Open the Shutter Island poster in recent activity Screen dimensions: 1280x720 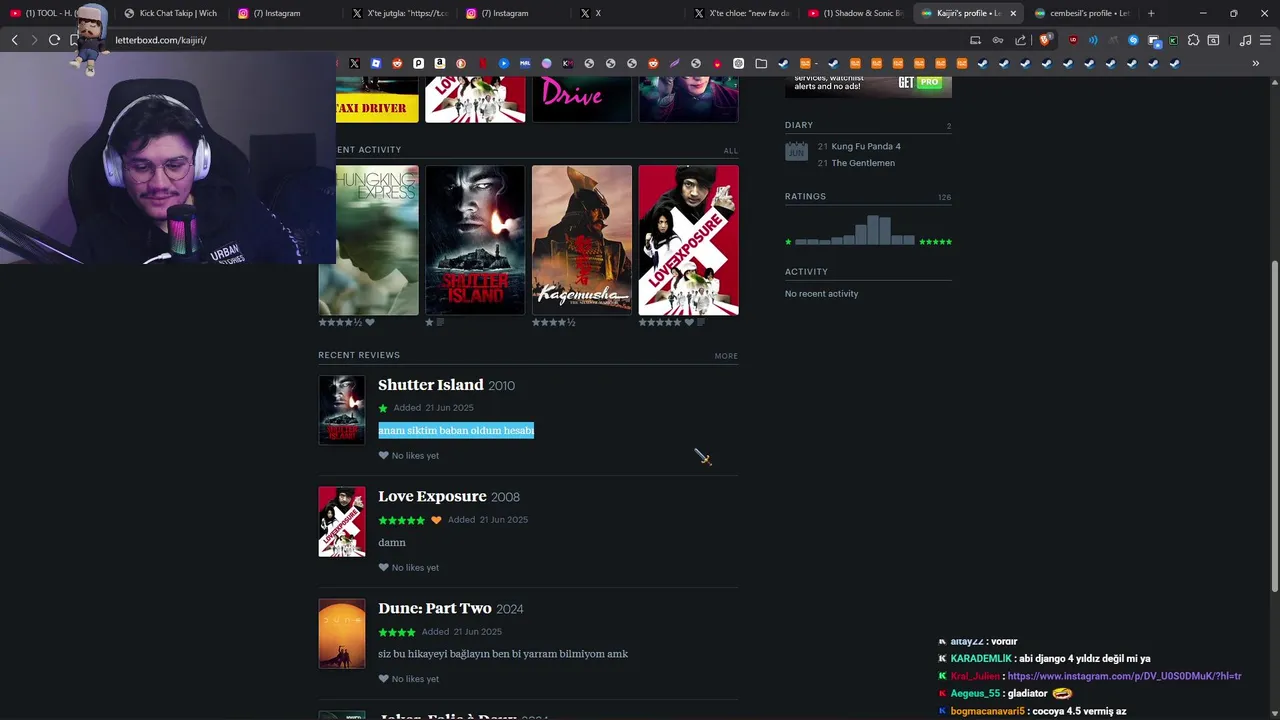click(x=475, y=240)
